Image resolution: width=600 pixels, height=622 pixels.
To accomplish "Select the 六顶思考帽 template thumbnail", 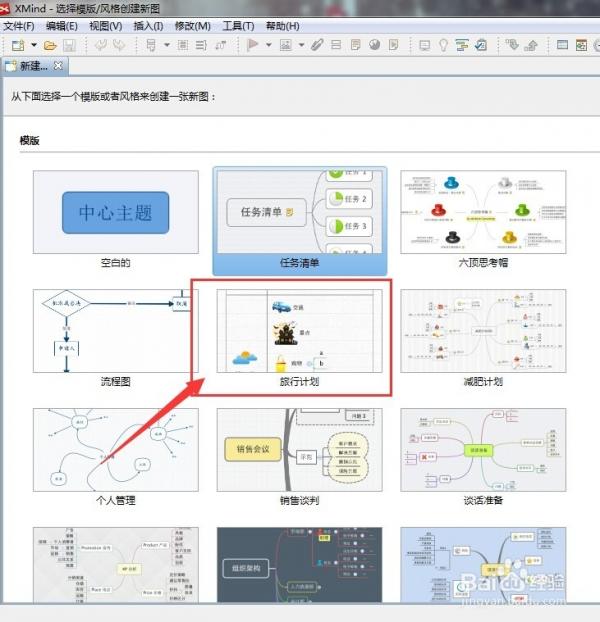I will [x=483, y=212].
